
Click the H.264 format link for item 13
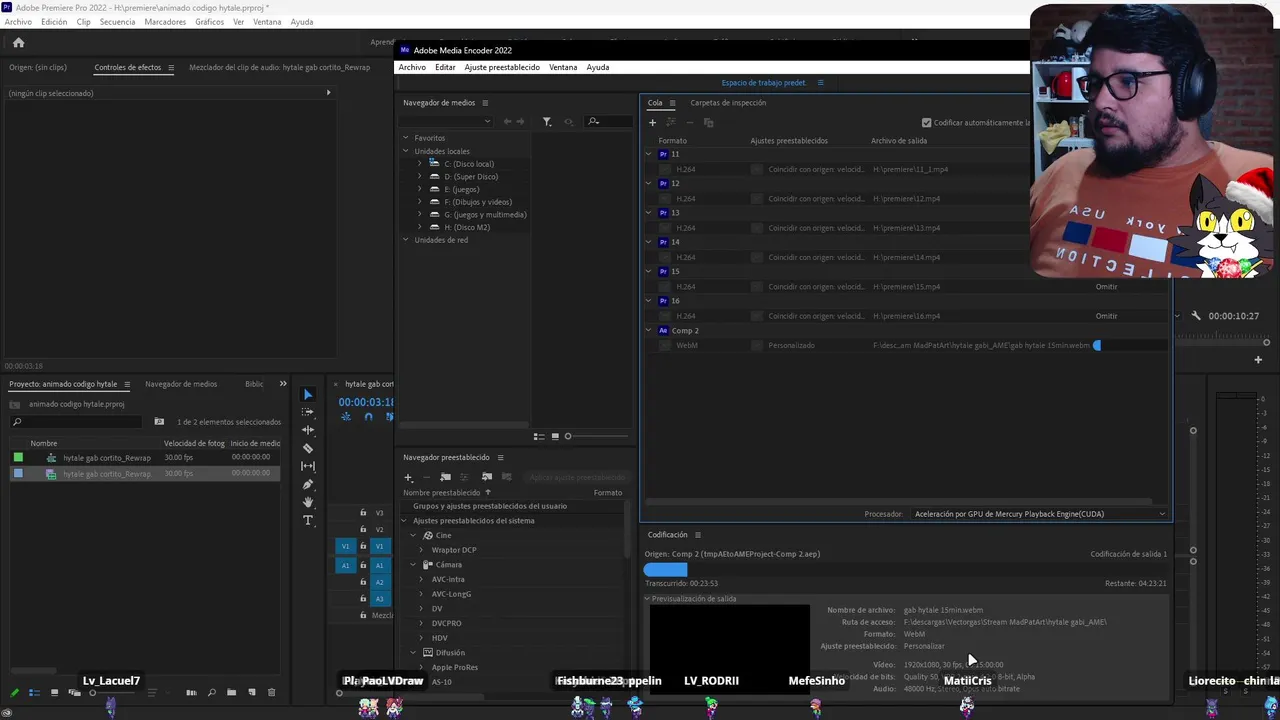[686, 228]
